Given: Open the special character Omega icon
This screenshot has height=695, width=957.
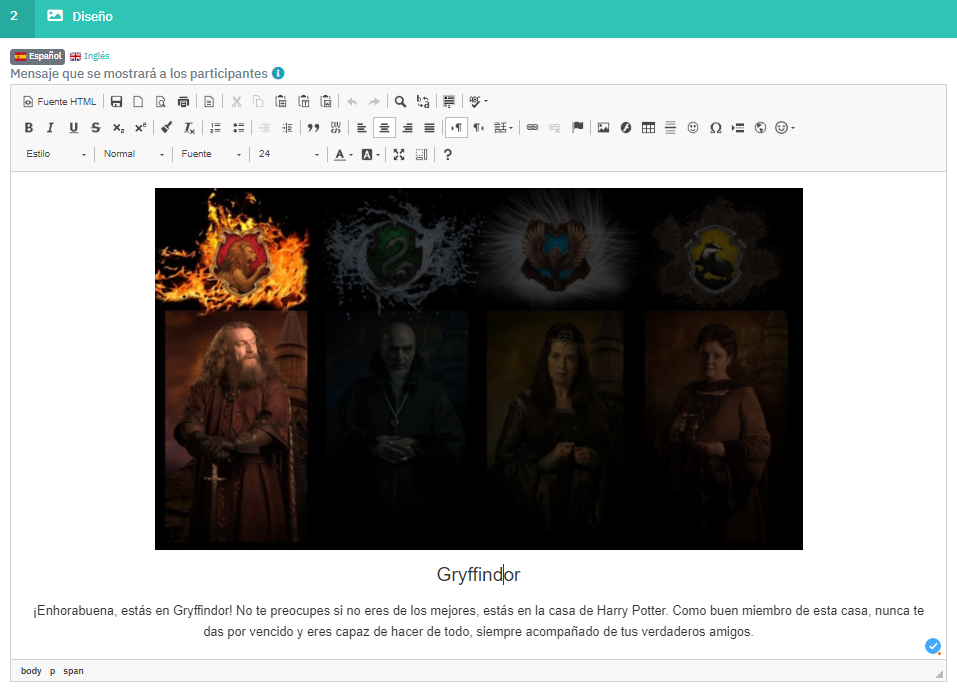Looking at the screenshot, I should (x=715, y=127).
